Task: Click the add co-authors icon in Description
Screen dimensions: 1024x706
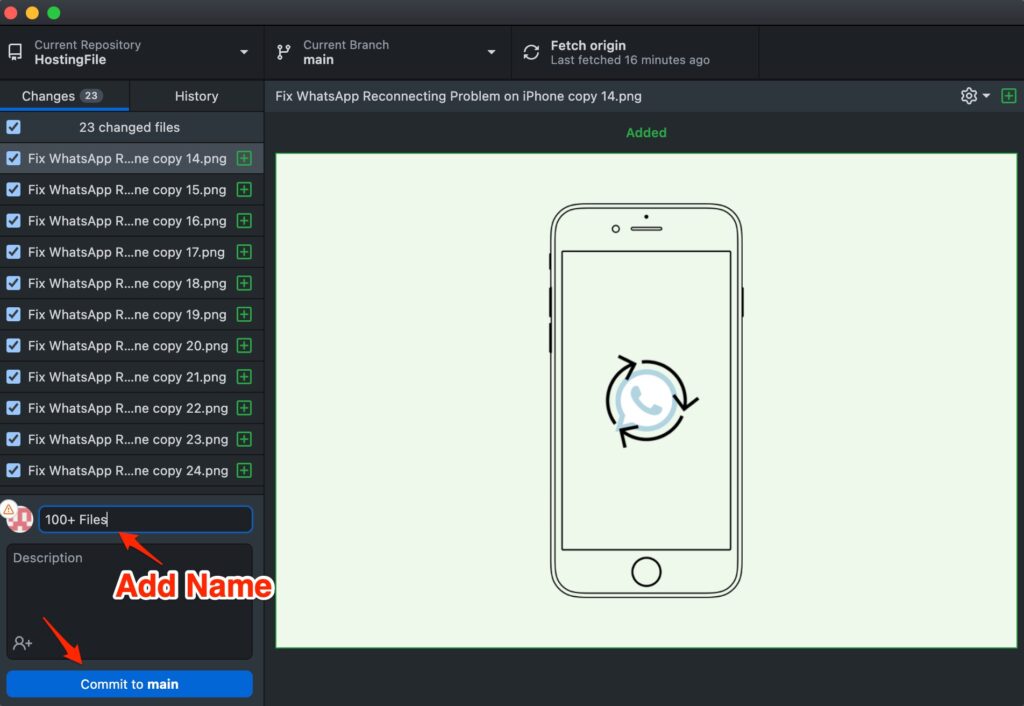Action: tap(22, 643)
